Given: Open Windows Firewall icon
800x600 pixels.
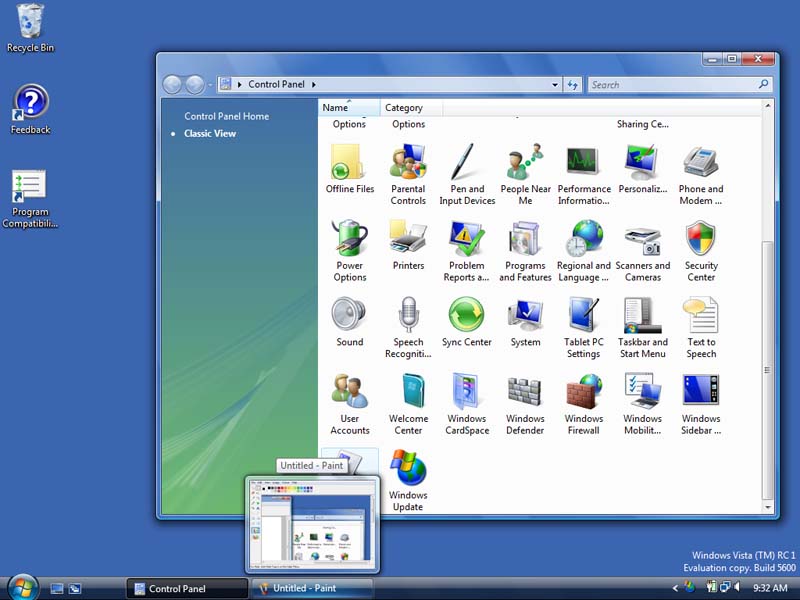Looking at the screenshot, I should 584,404.
